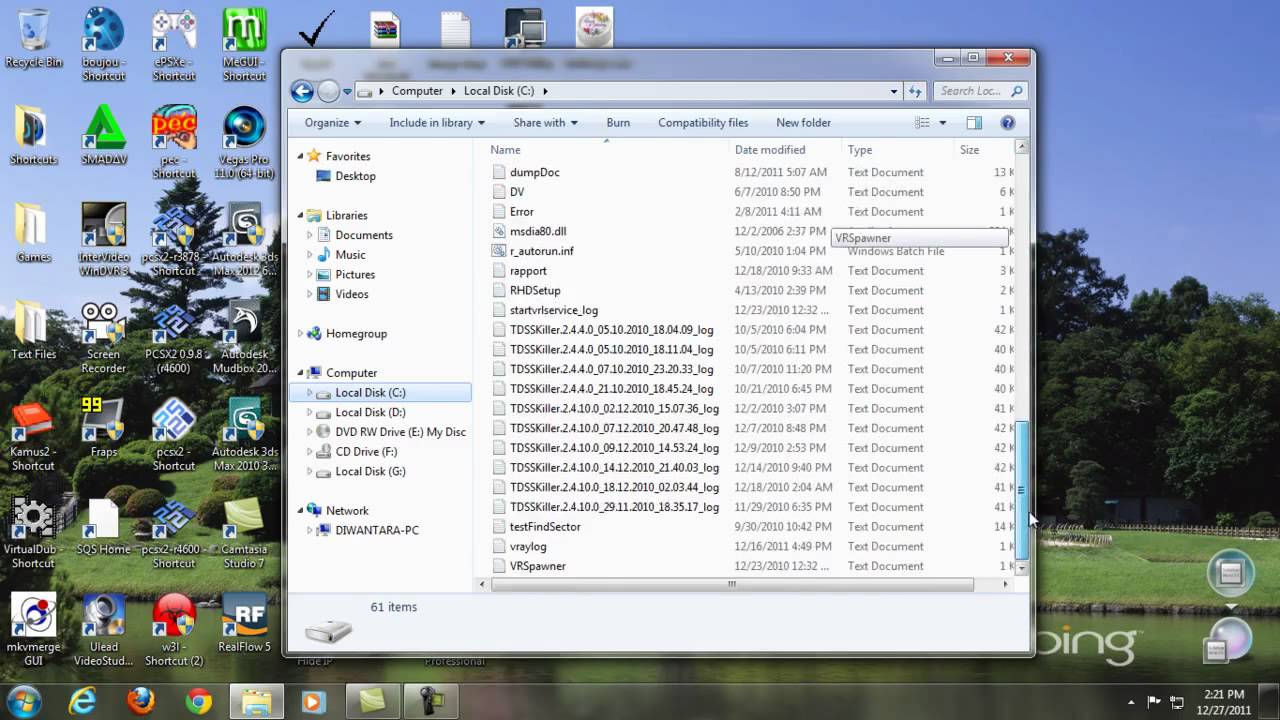Click the Search Local Disk input field
Screen dimensions: 1280x720
[x=979, y=91]
